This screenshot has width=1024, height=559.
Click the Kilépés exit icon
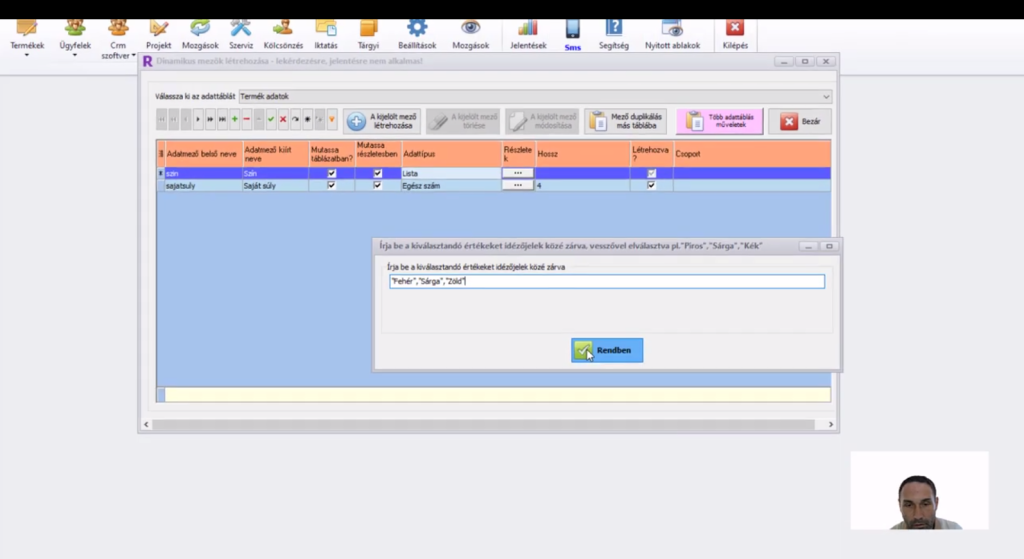tap(734, 29)
